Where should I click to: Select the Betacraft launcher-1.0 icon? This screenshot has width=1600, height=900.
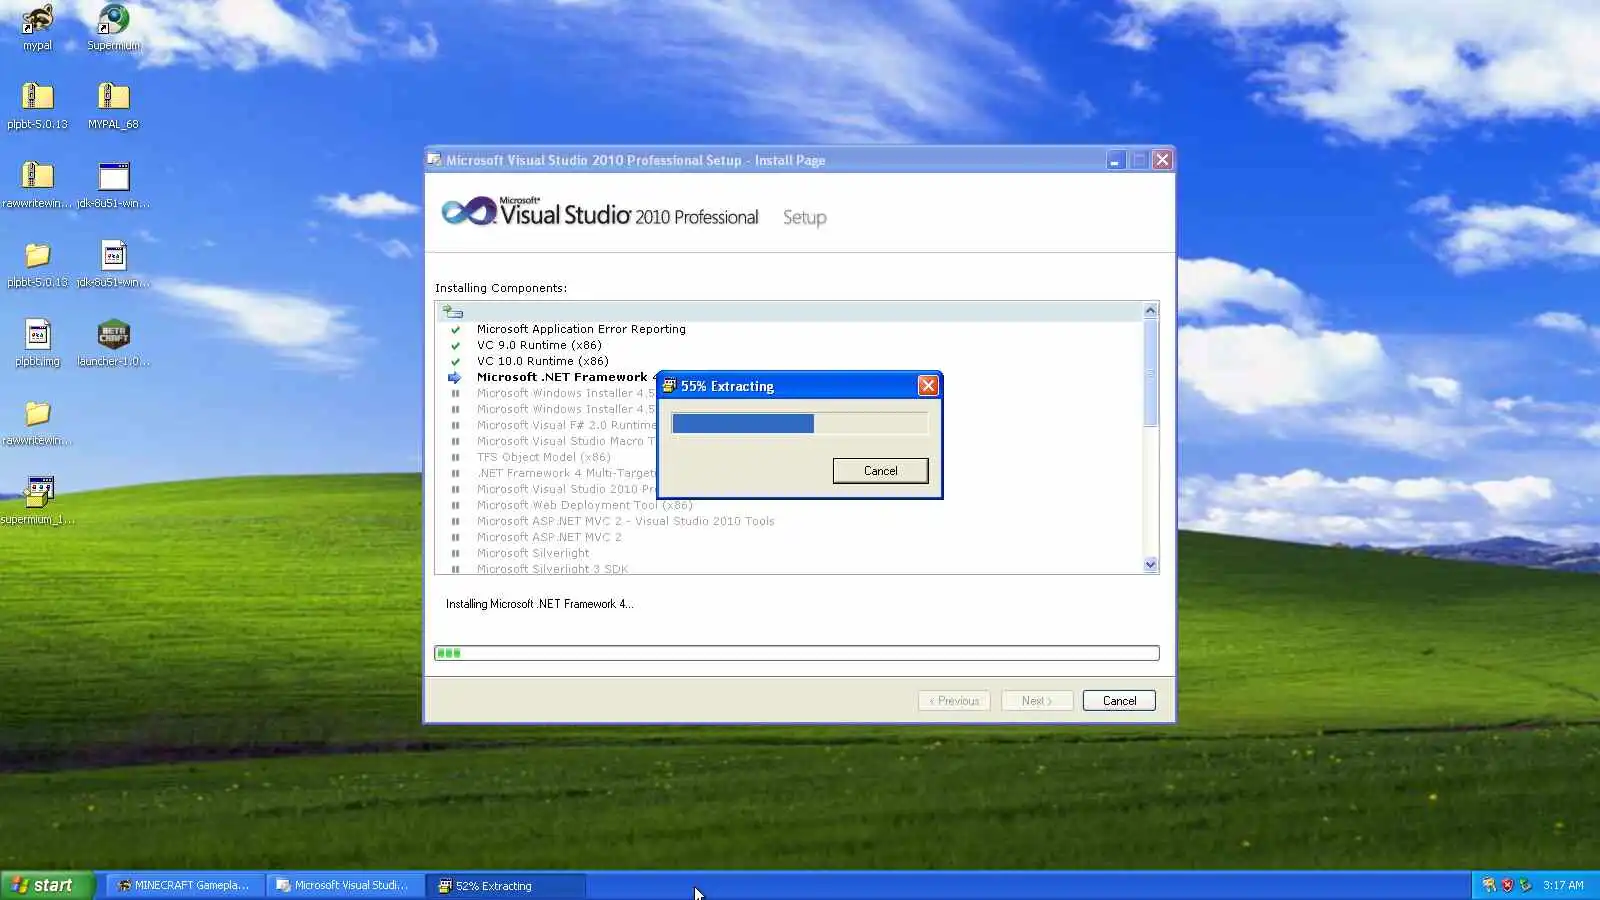113,334
